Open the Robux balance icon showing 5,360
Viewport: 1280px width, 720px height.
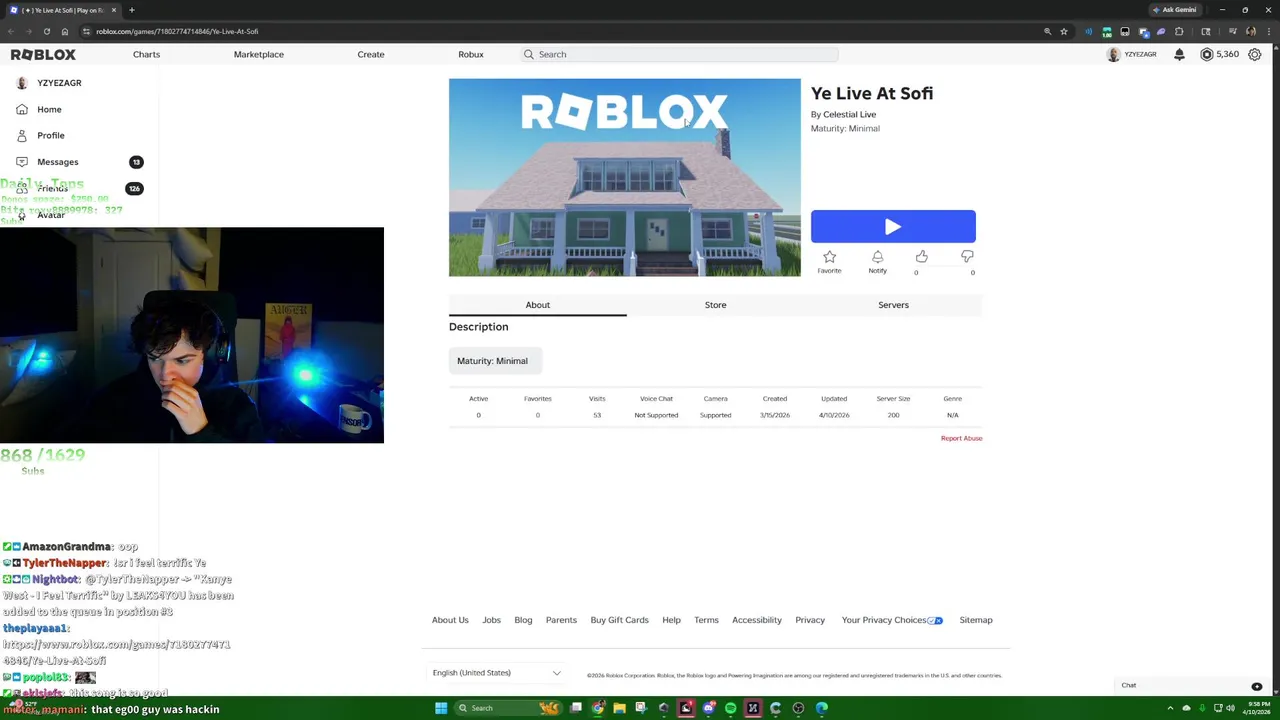coord(1207,54)
